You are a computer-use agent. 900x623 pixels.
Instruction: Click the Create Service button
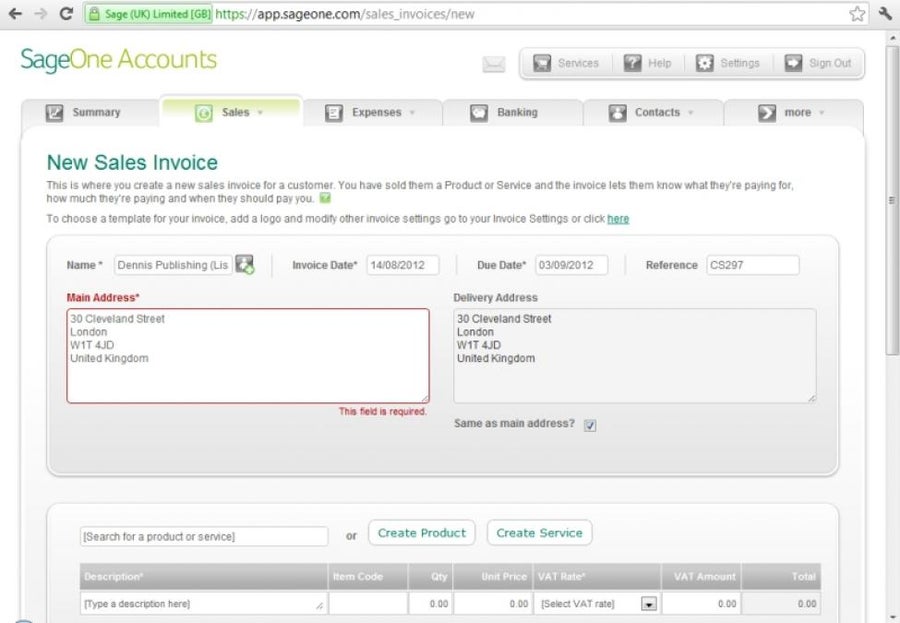click(x=540, y=533)
